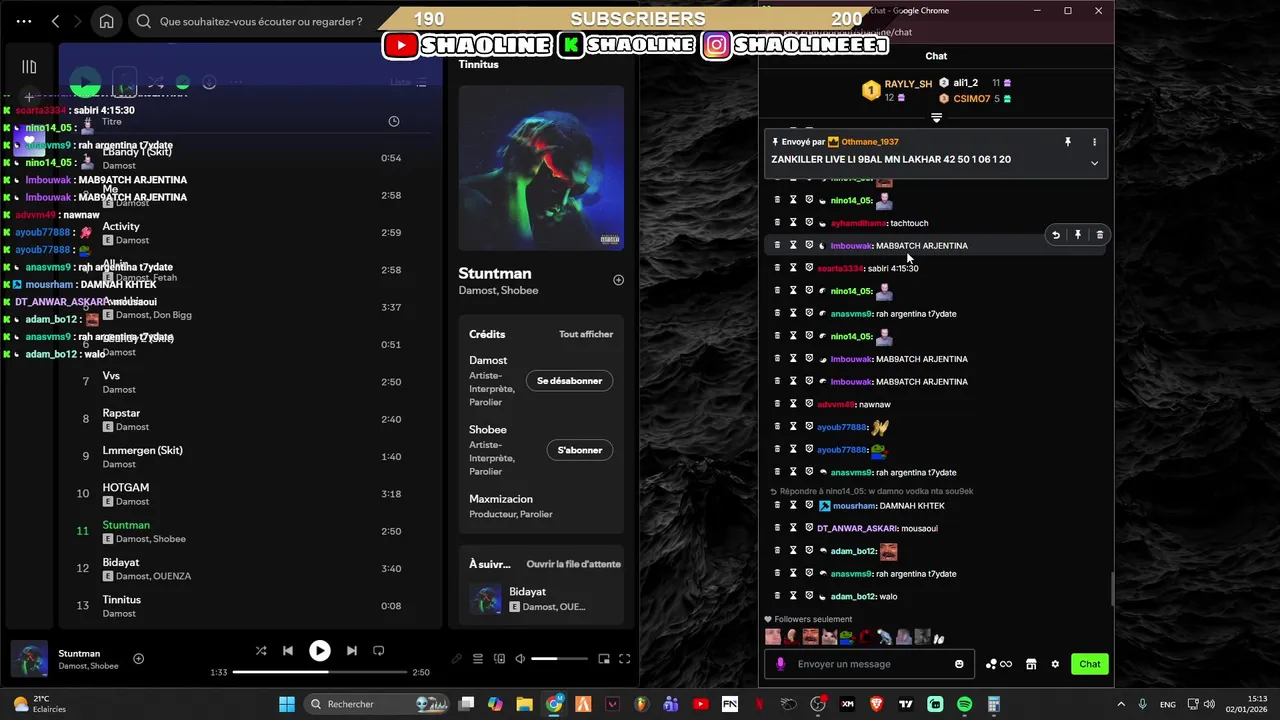Open Bidayat in the À suivre section

541,599
